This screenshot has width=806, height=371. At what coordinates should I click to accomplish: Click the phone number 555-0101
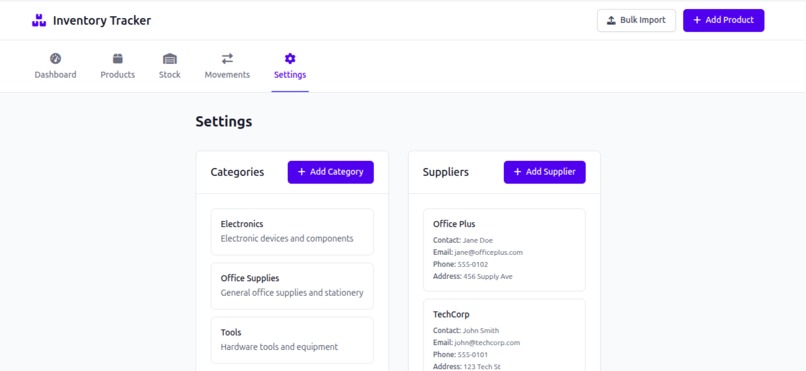tap(473, 355)
